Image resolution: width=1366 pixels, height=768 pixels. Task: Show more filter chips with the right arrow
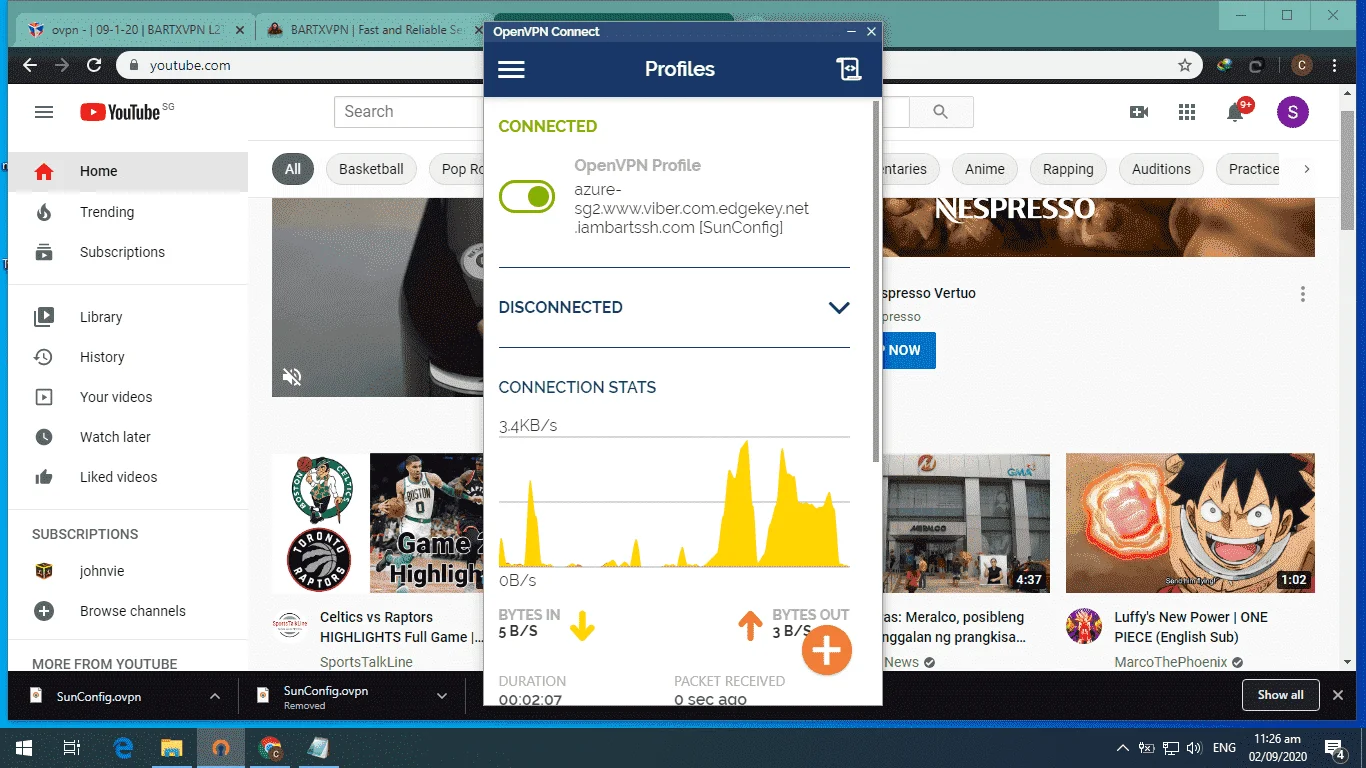1306,169
